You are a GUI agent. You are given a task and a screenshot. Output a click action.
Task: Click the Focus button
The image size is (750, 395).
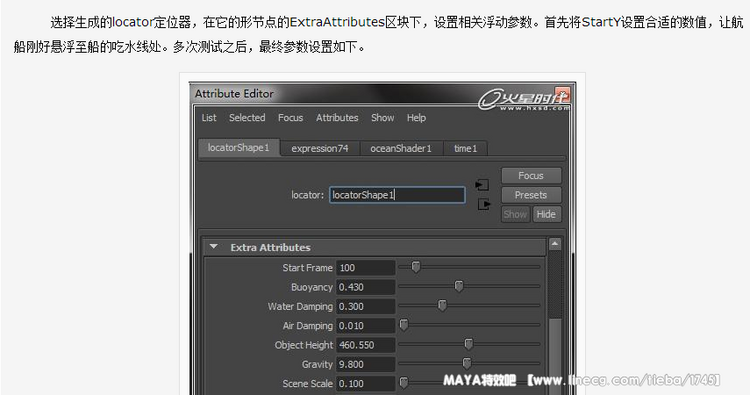[x=531, y=176]
